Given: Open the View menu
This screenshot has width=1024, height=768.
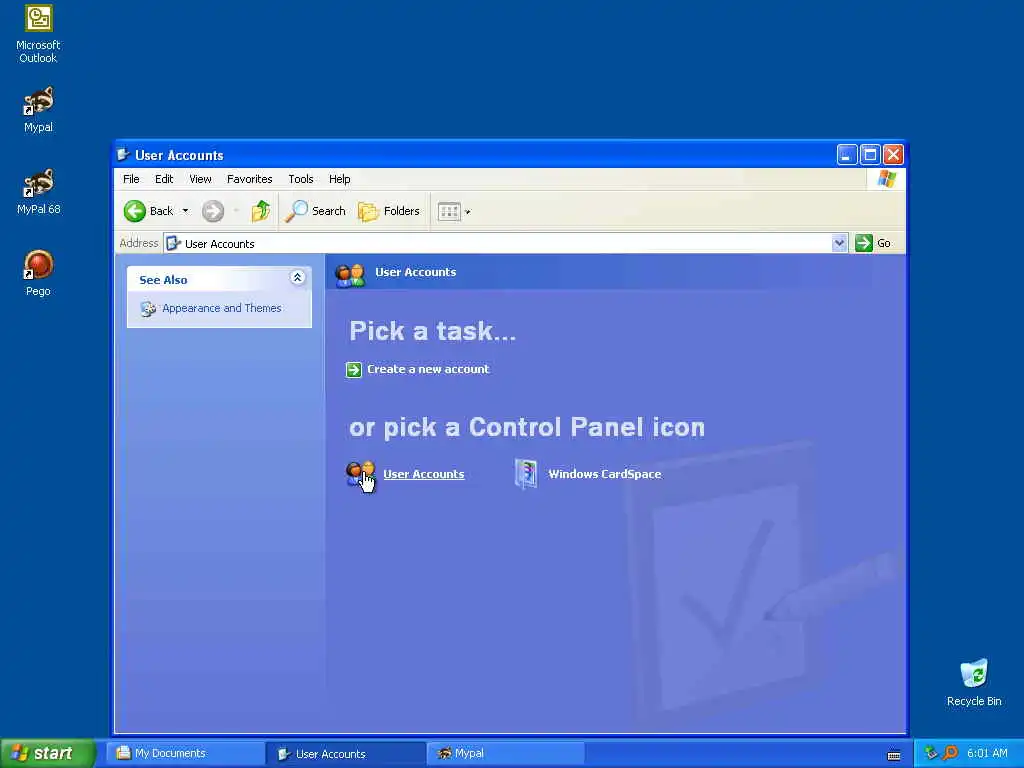Looking at the screenshot, I should pyautogui.click(x=200, y=179).
